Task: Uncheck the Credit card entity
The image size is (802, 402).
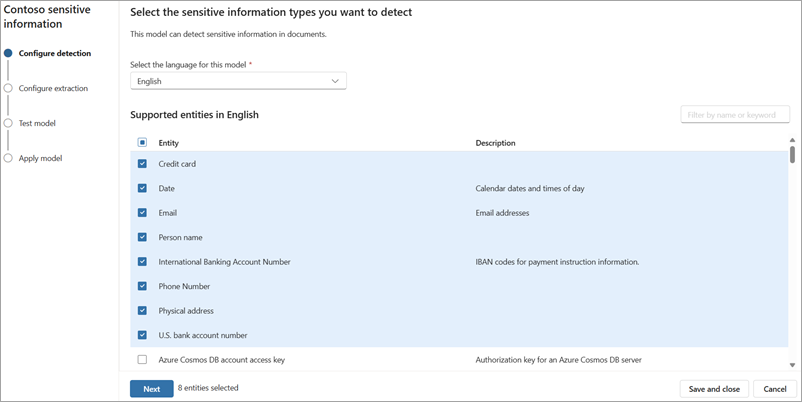Action: (x=142, y=163)
